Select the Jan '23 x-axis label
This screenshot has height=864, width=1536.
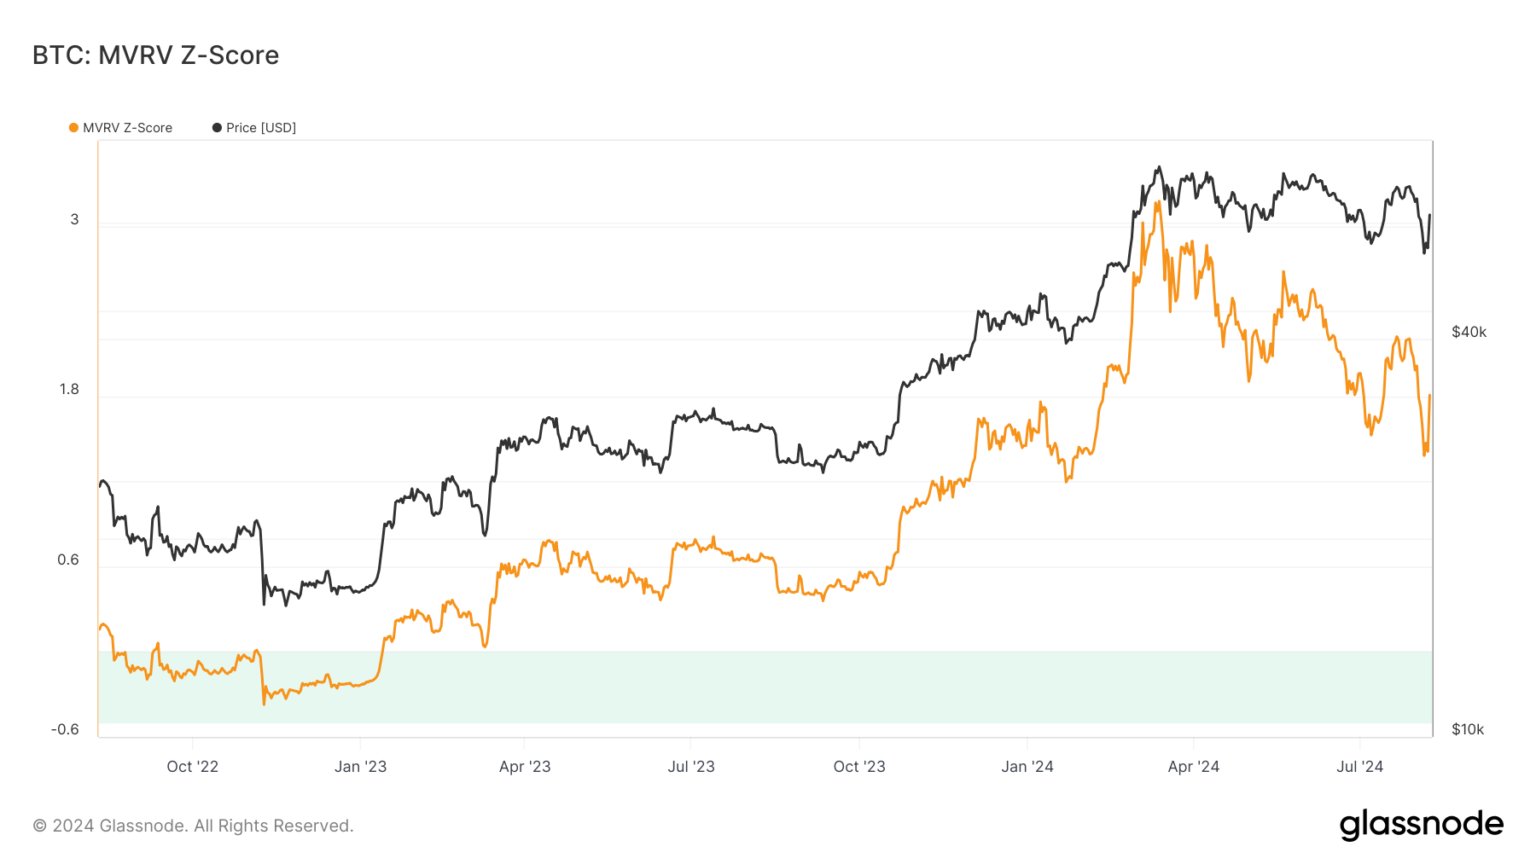click(x=360, y=767)
